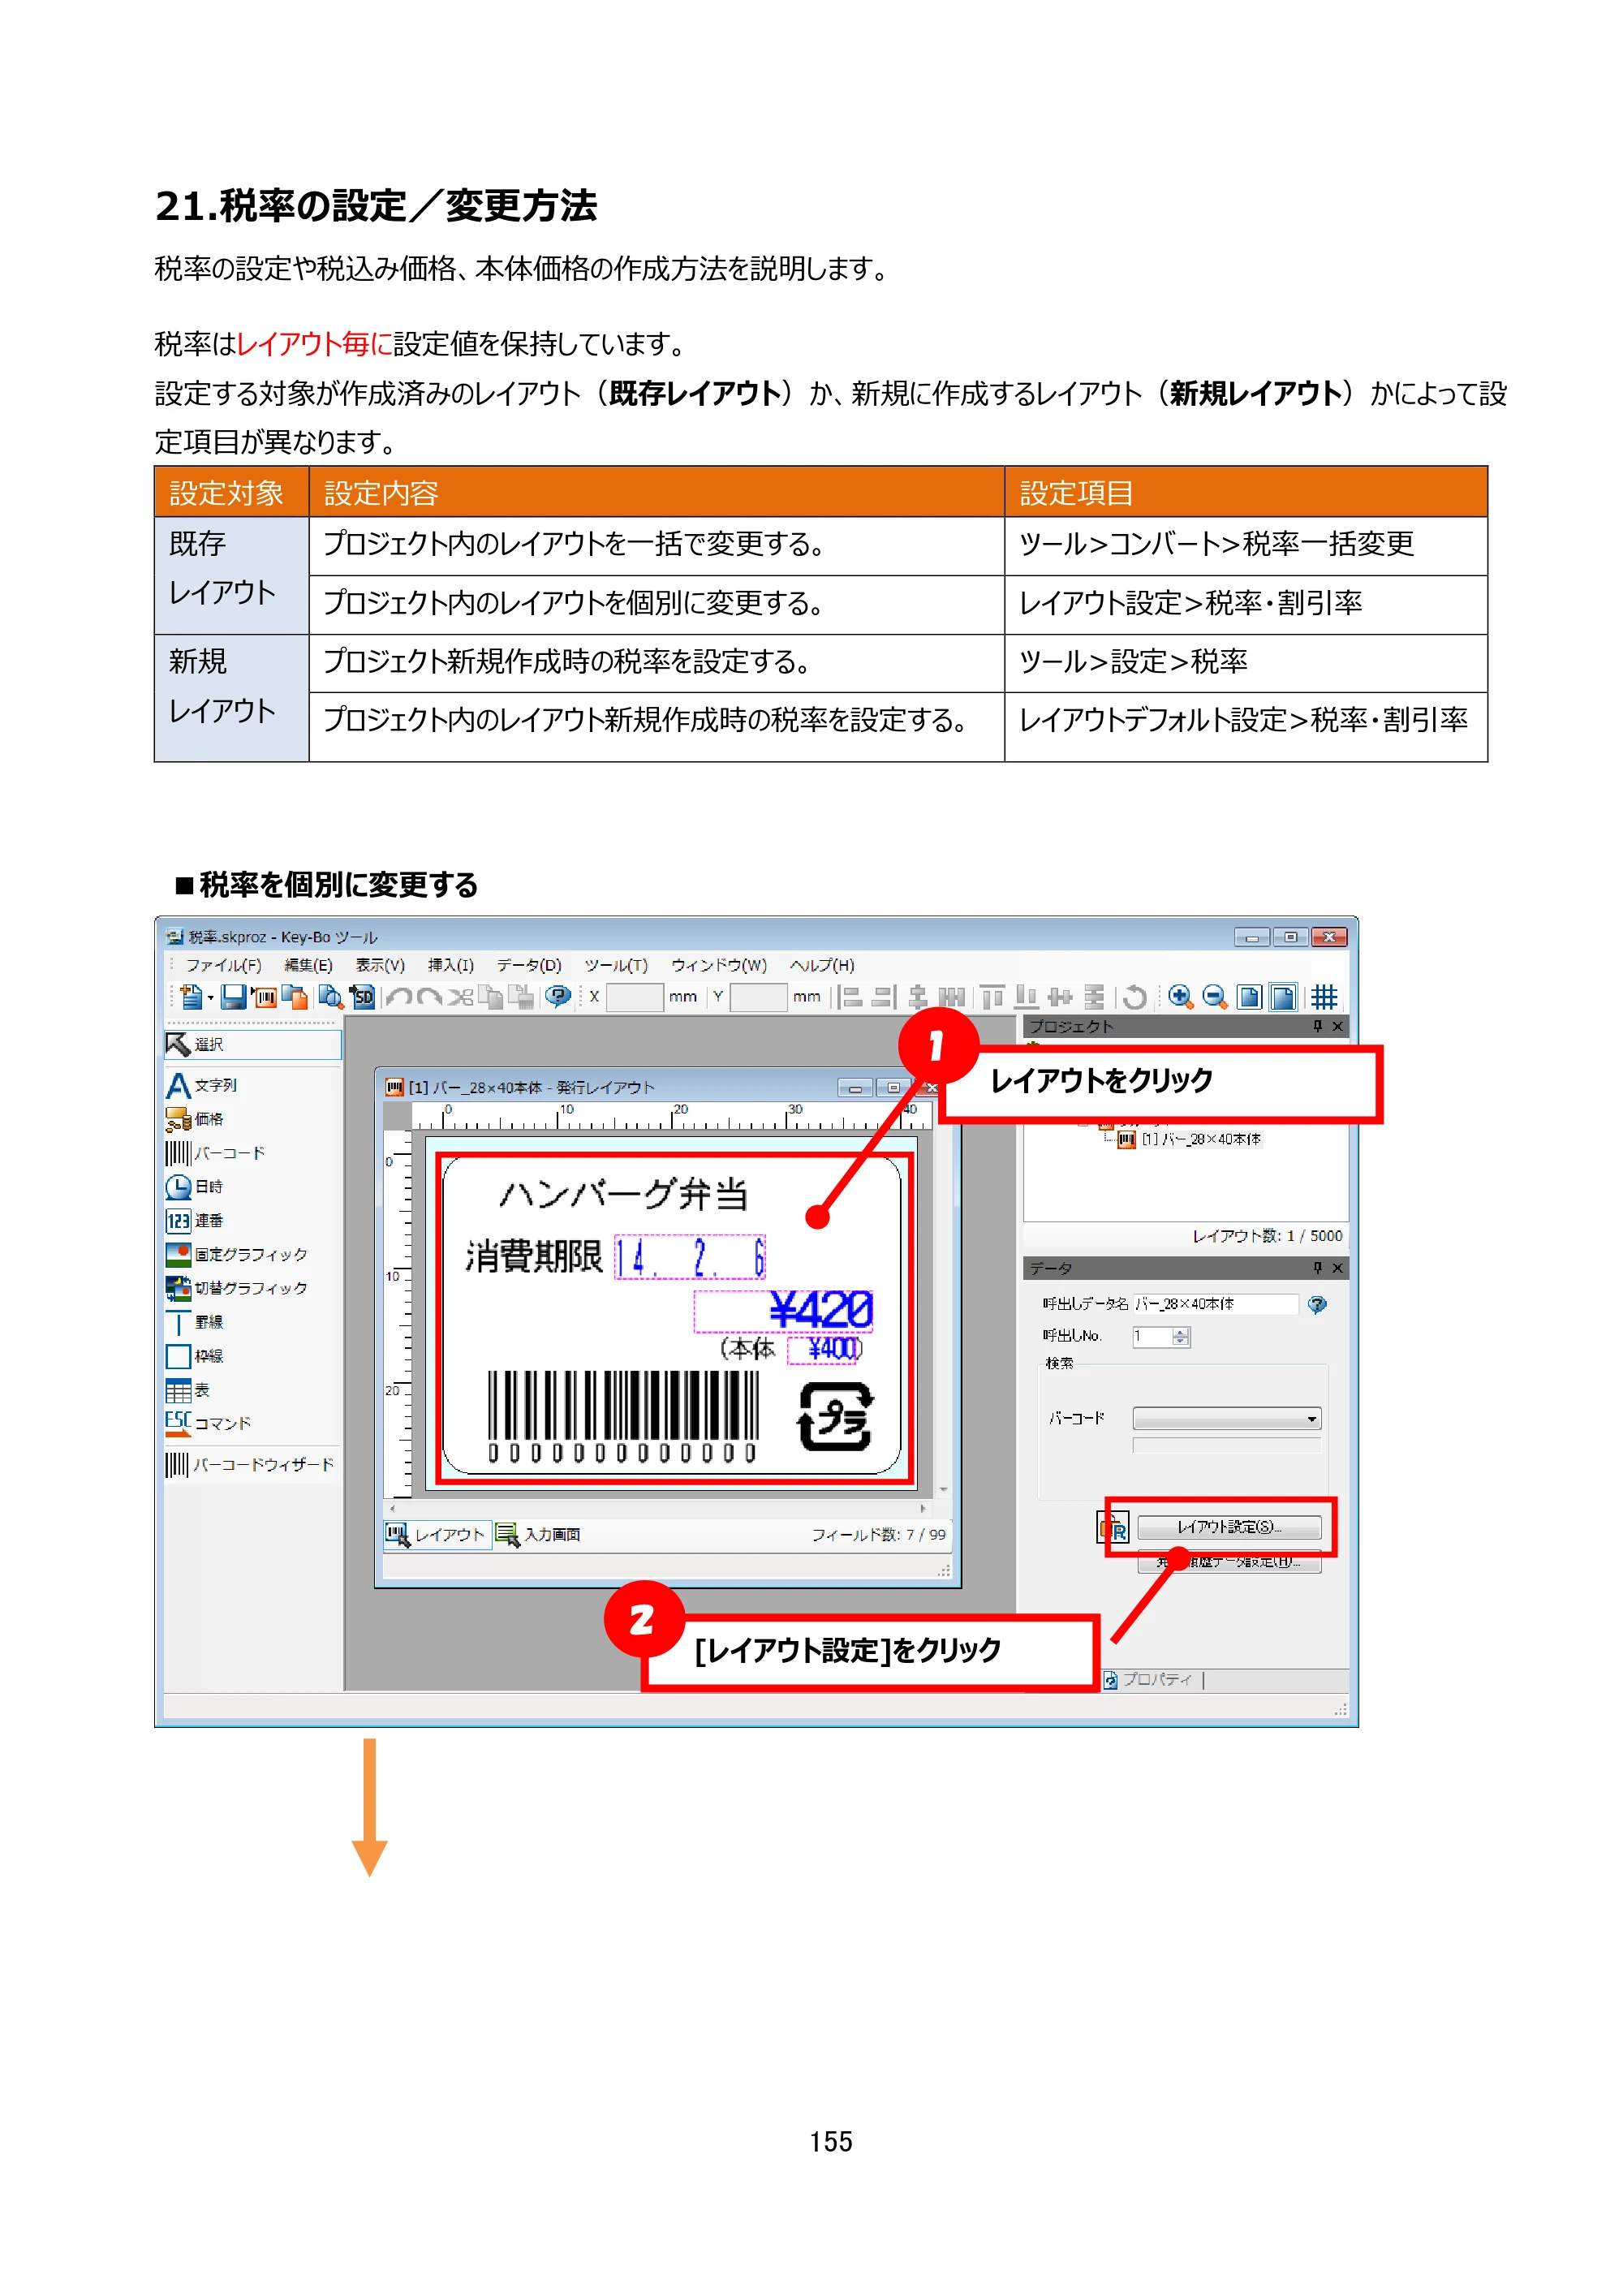Select the 表 table tool
The height and width of the screenshot is (2296, 1623).
coord(188,1391)
